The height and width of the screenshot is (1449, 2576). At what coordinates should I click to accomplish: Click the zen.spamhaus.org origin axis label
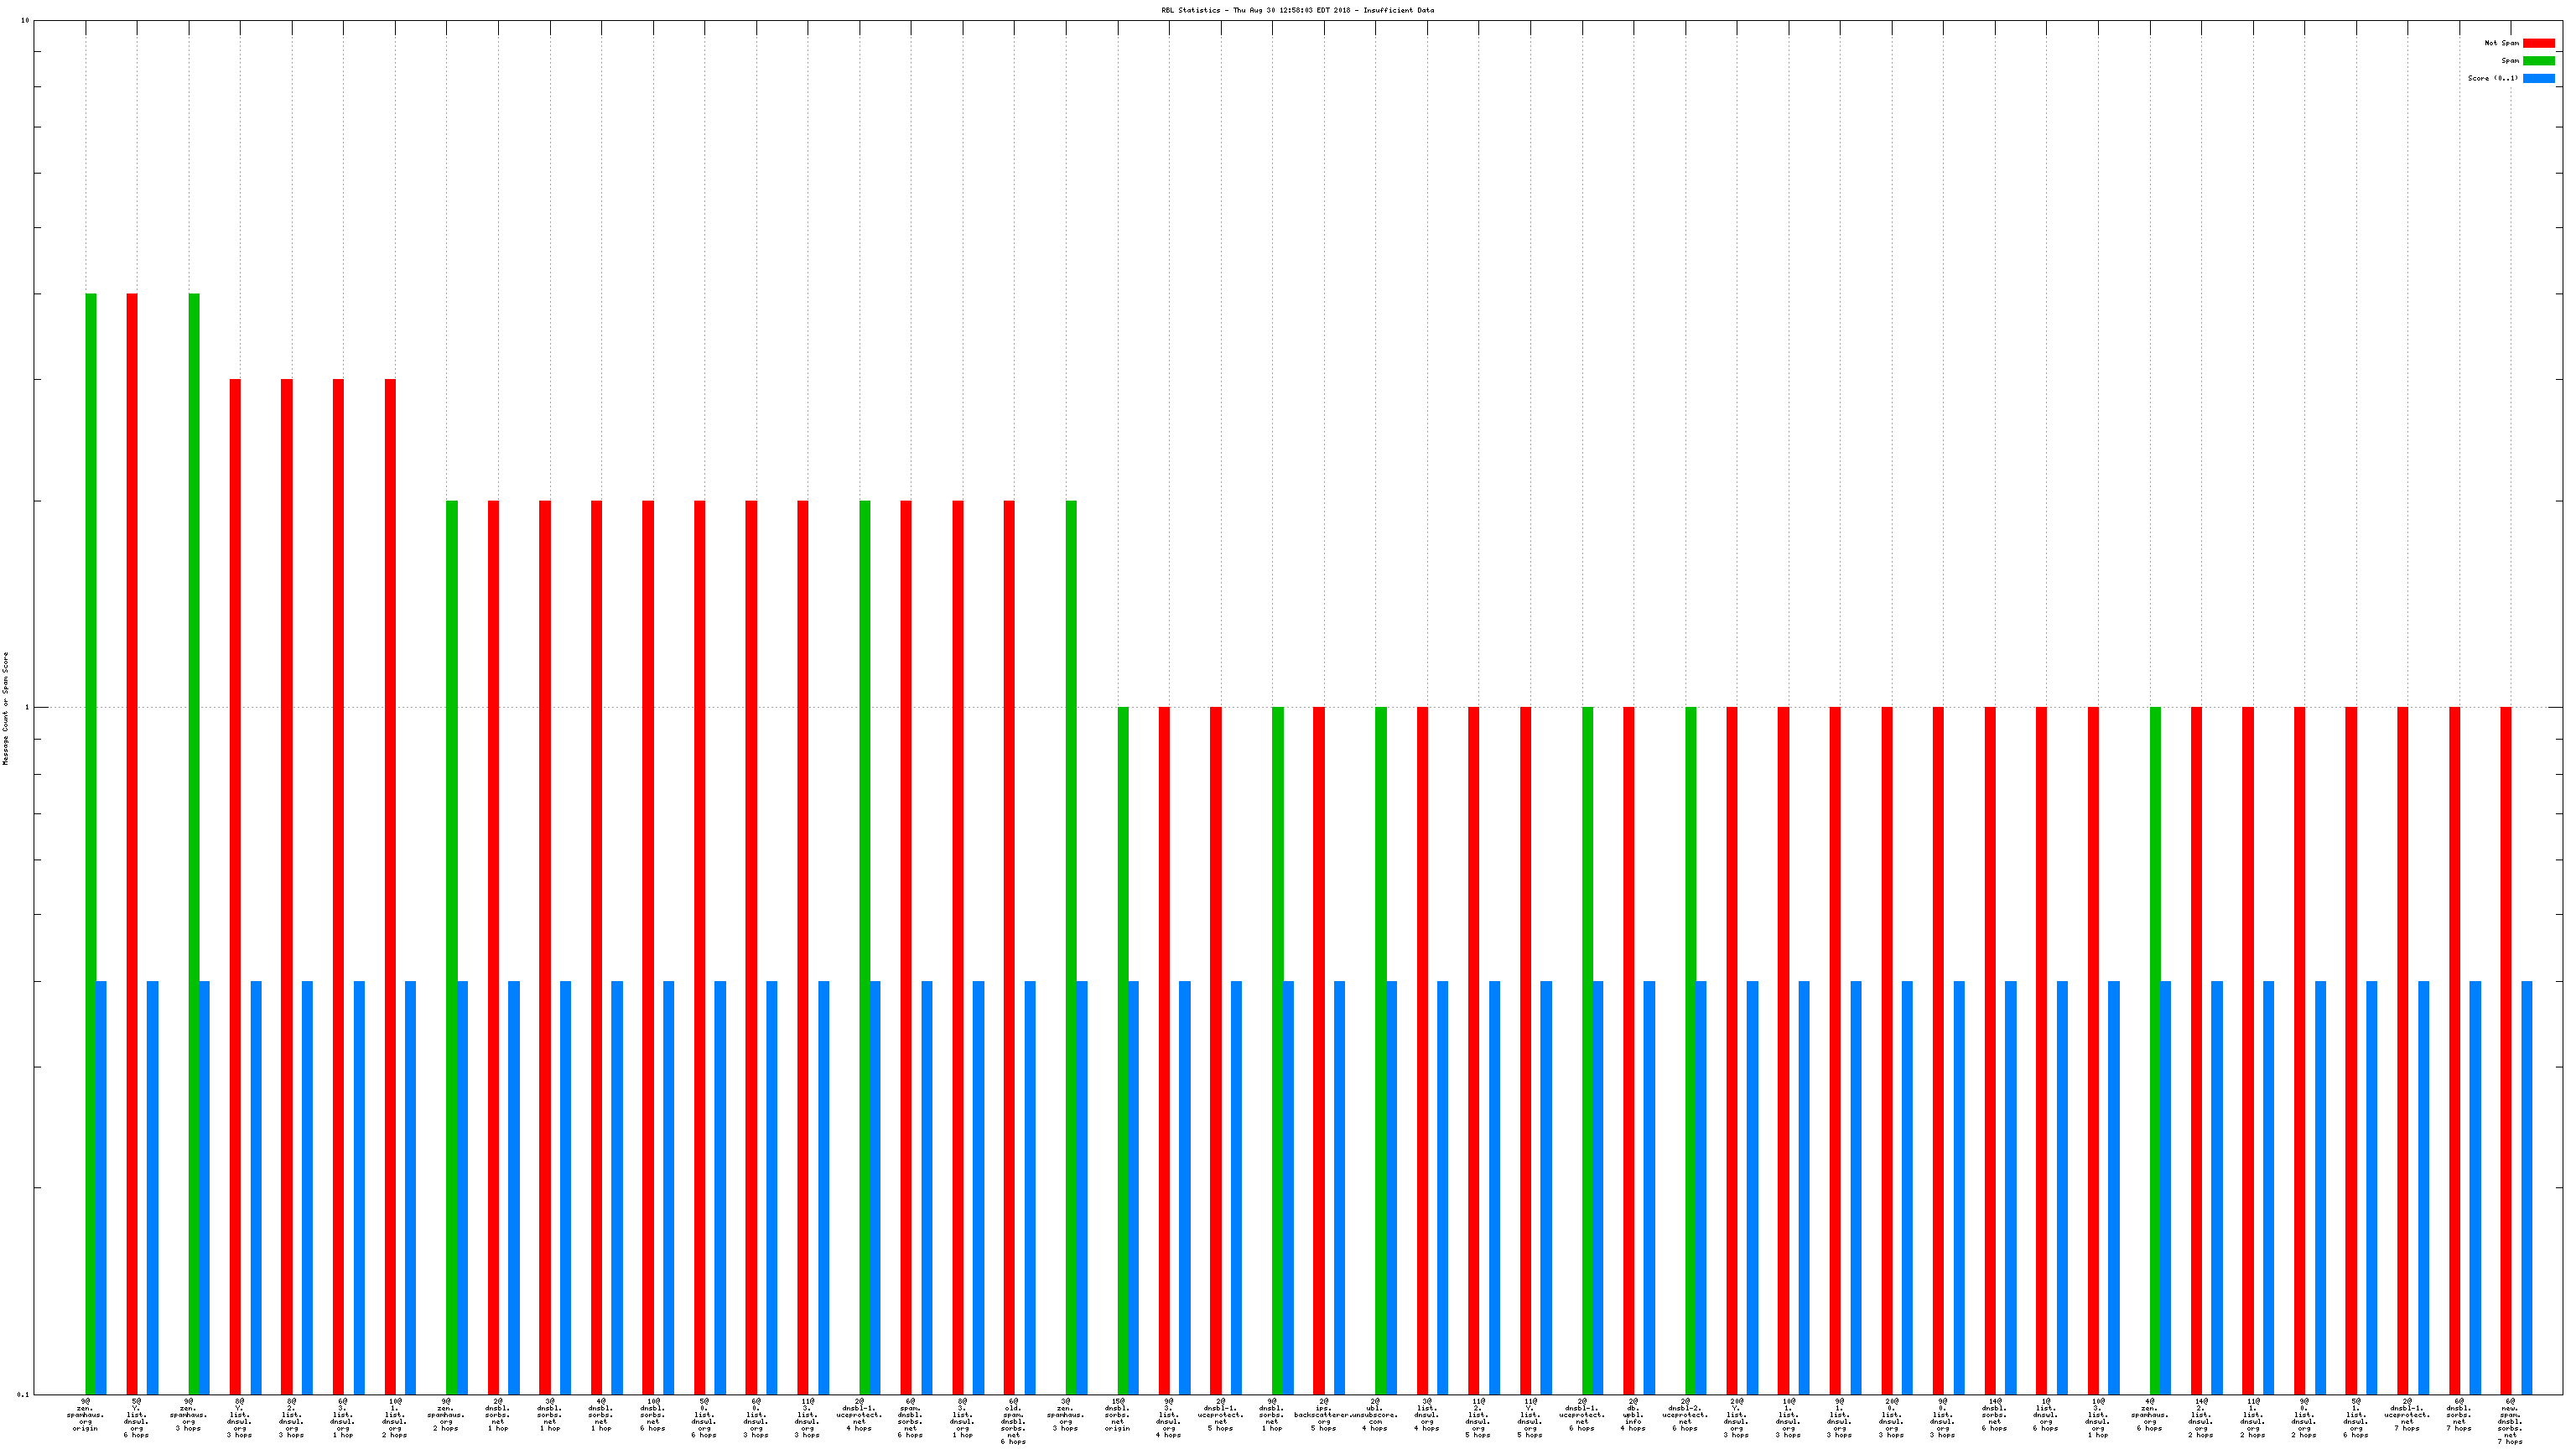point(85,1415)
